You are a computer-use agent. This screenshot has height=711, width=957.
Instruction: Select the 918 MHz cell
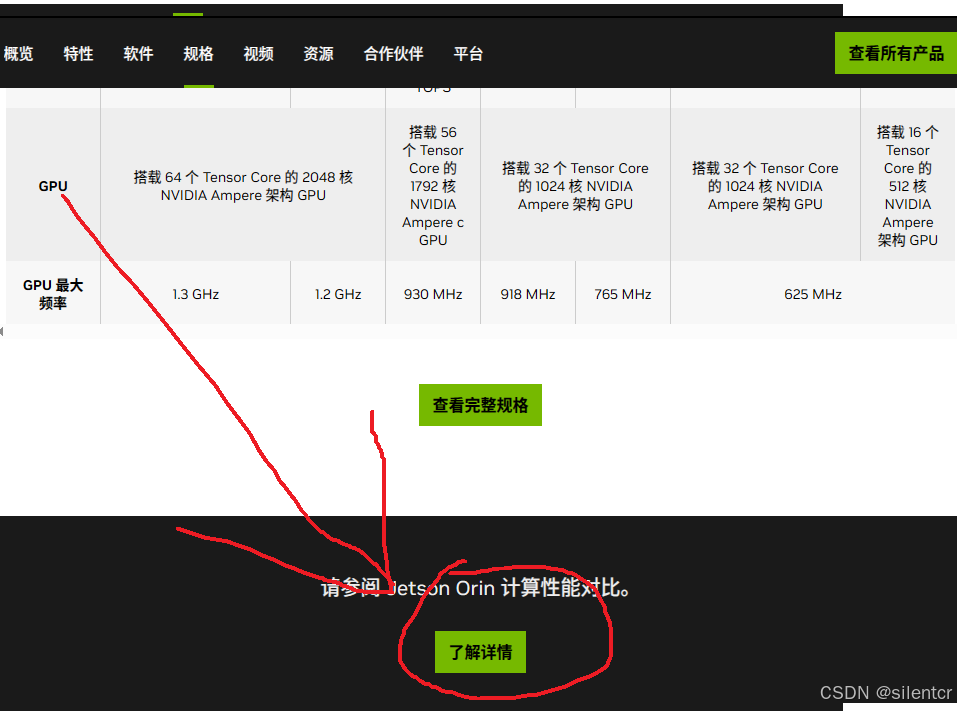(528, 294)
